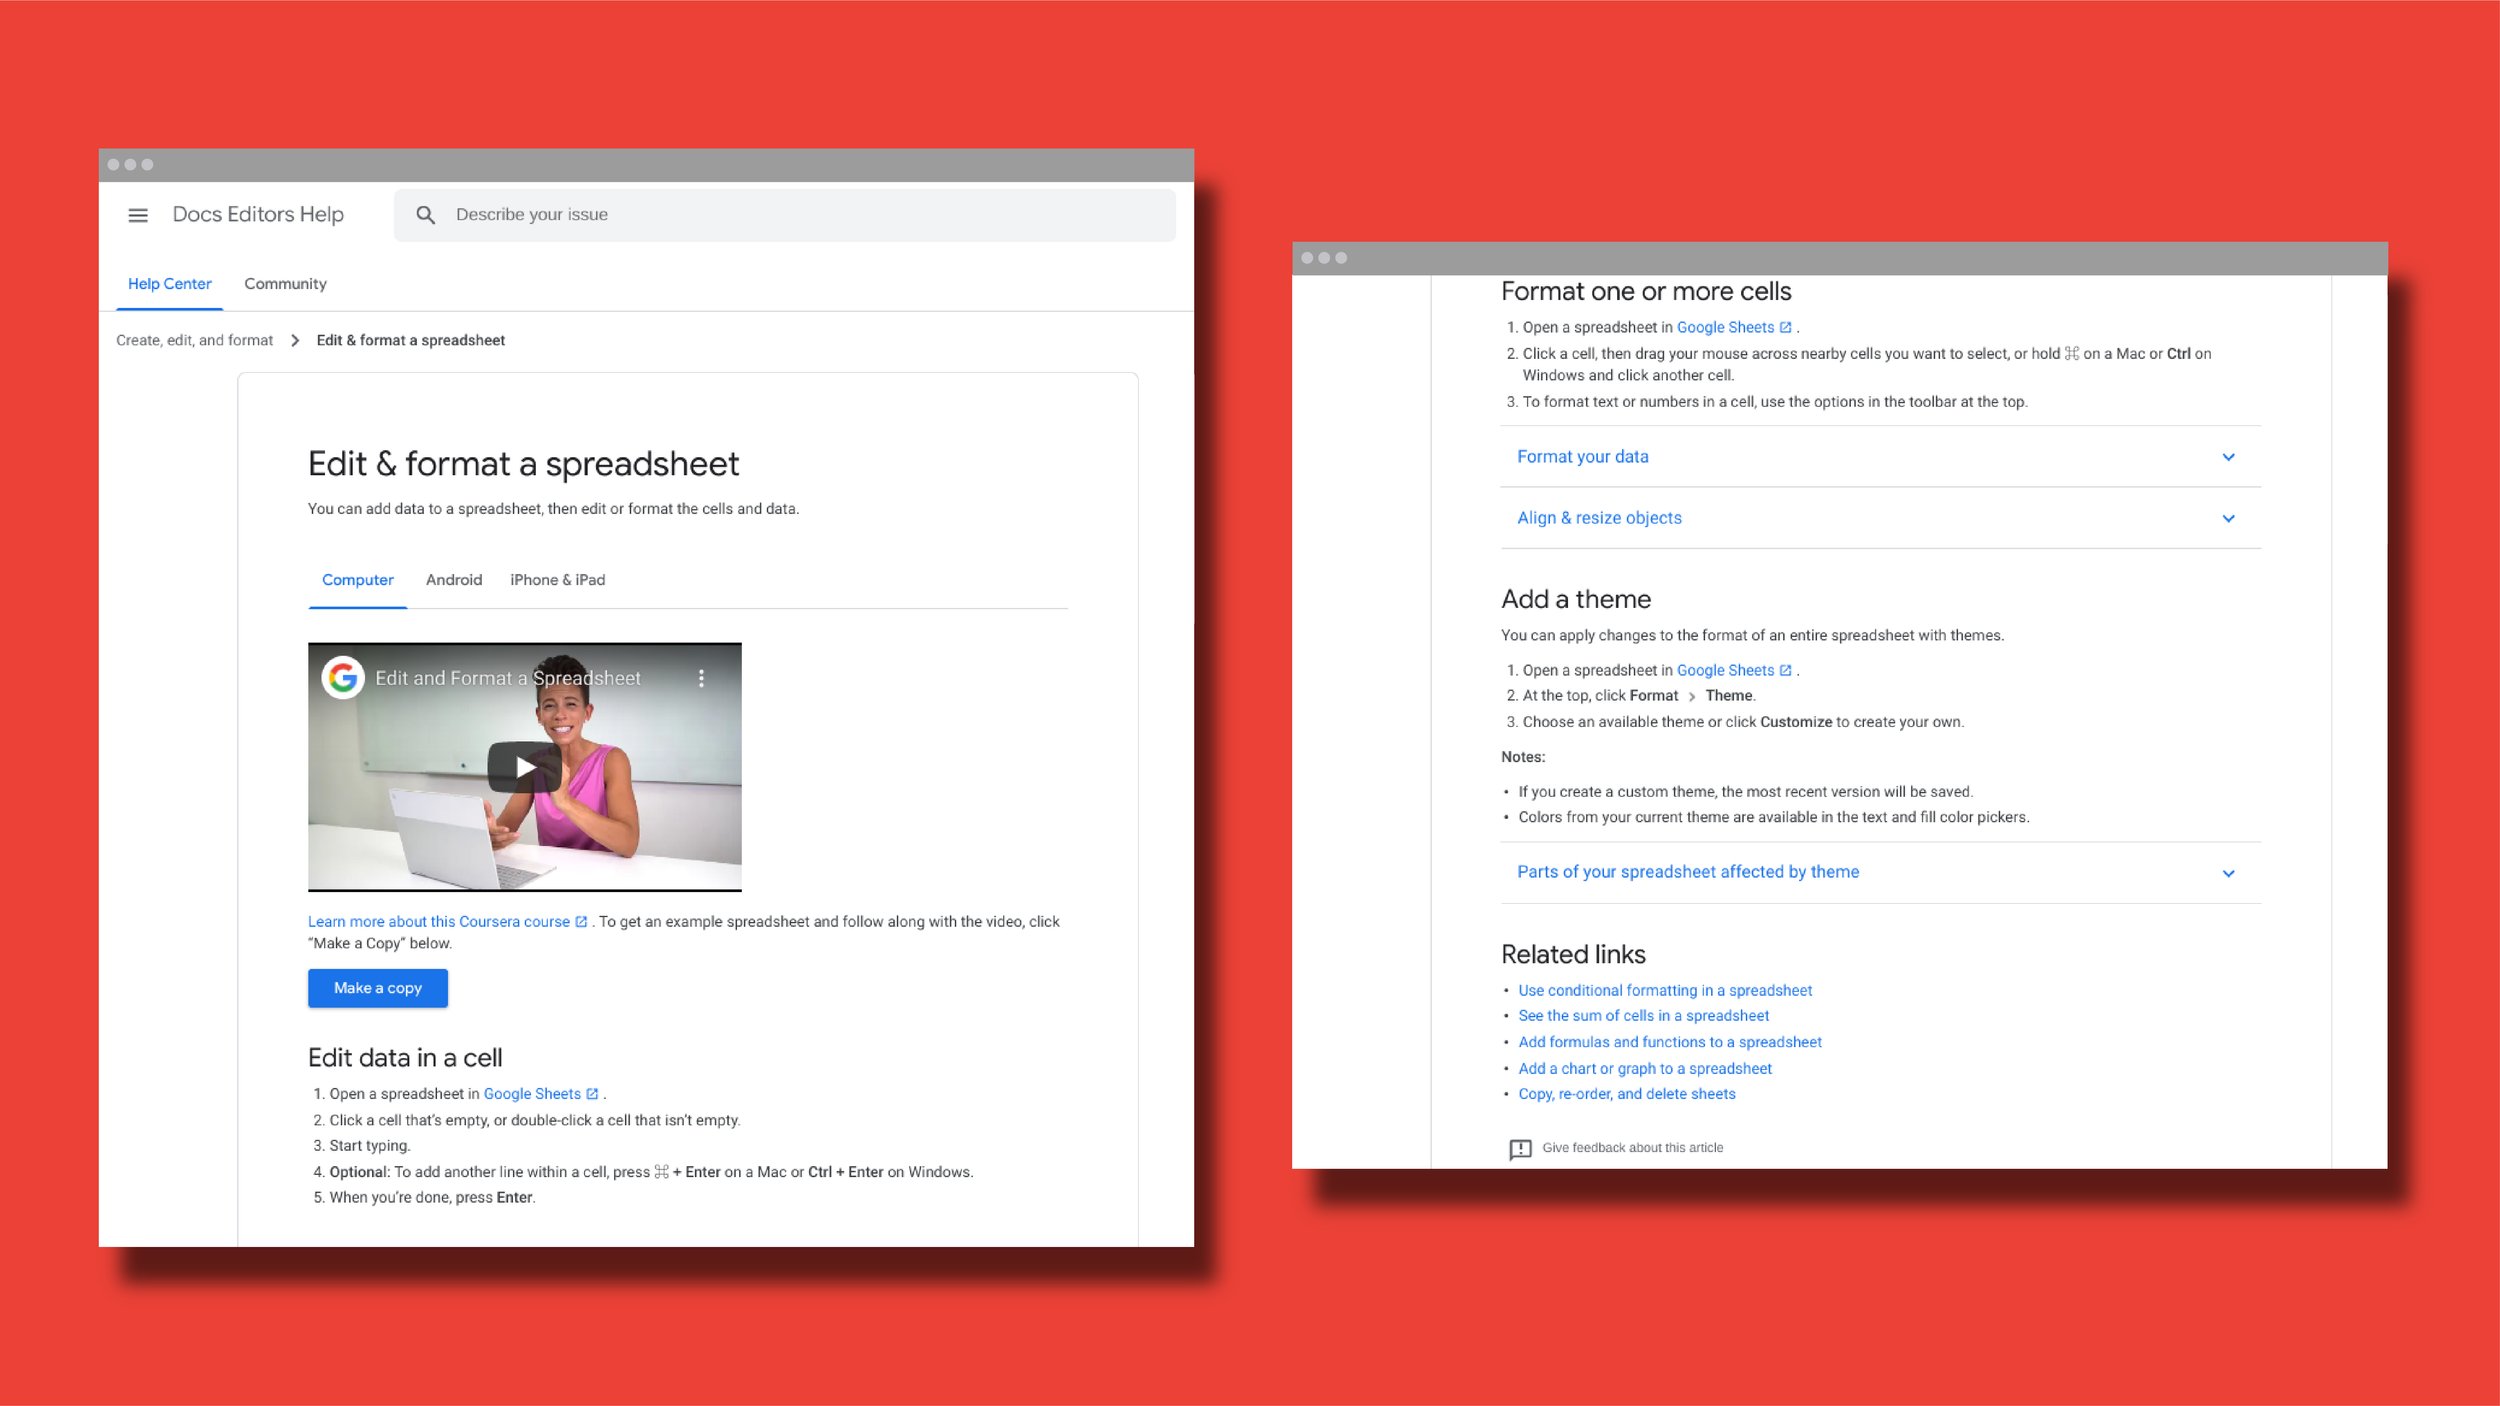The image size is (2500, 1406).
Task: Click the Make a copy button
Action: (x=377, y=988)
